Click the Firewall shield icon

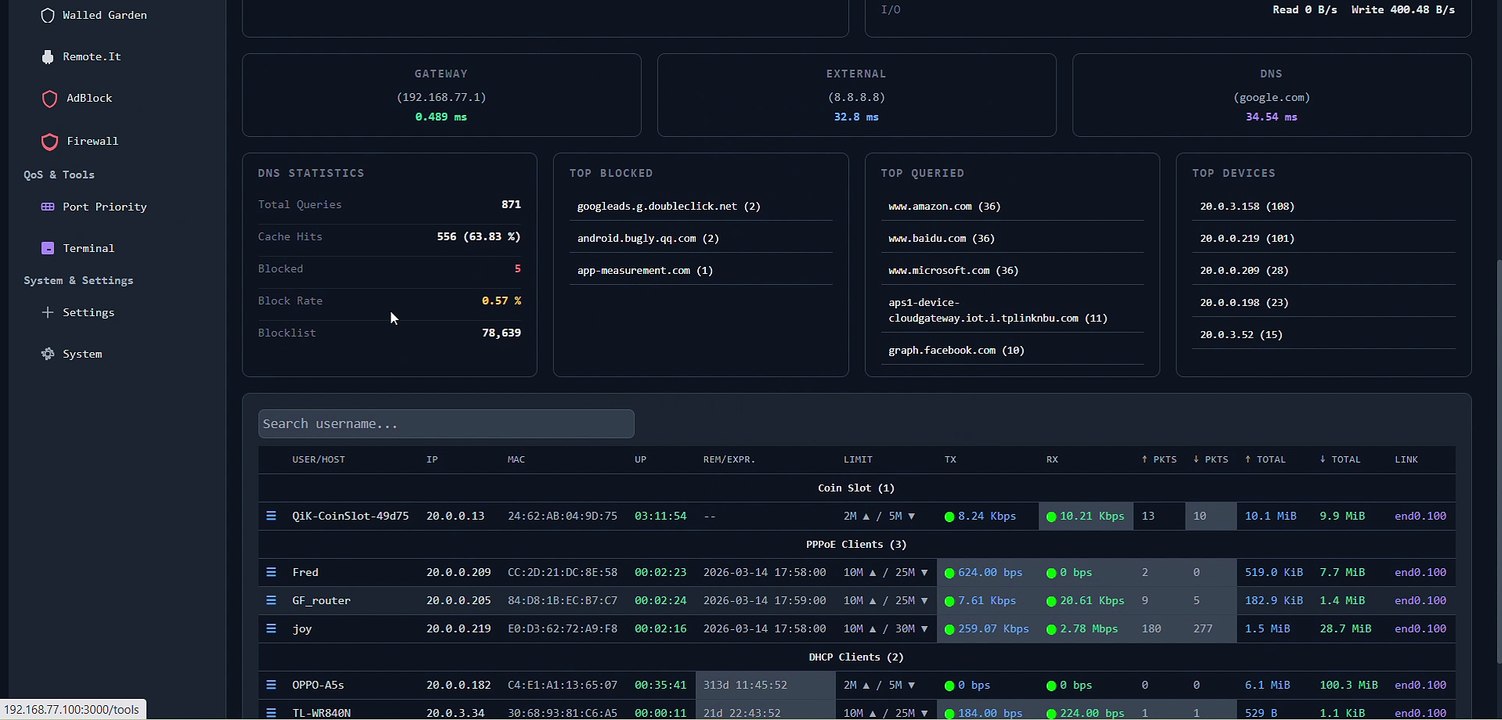click(48, 141)
